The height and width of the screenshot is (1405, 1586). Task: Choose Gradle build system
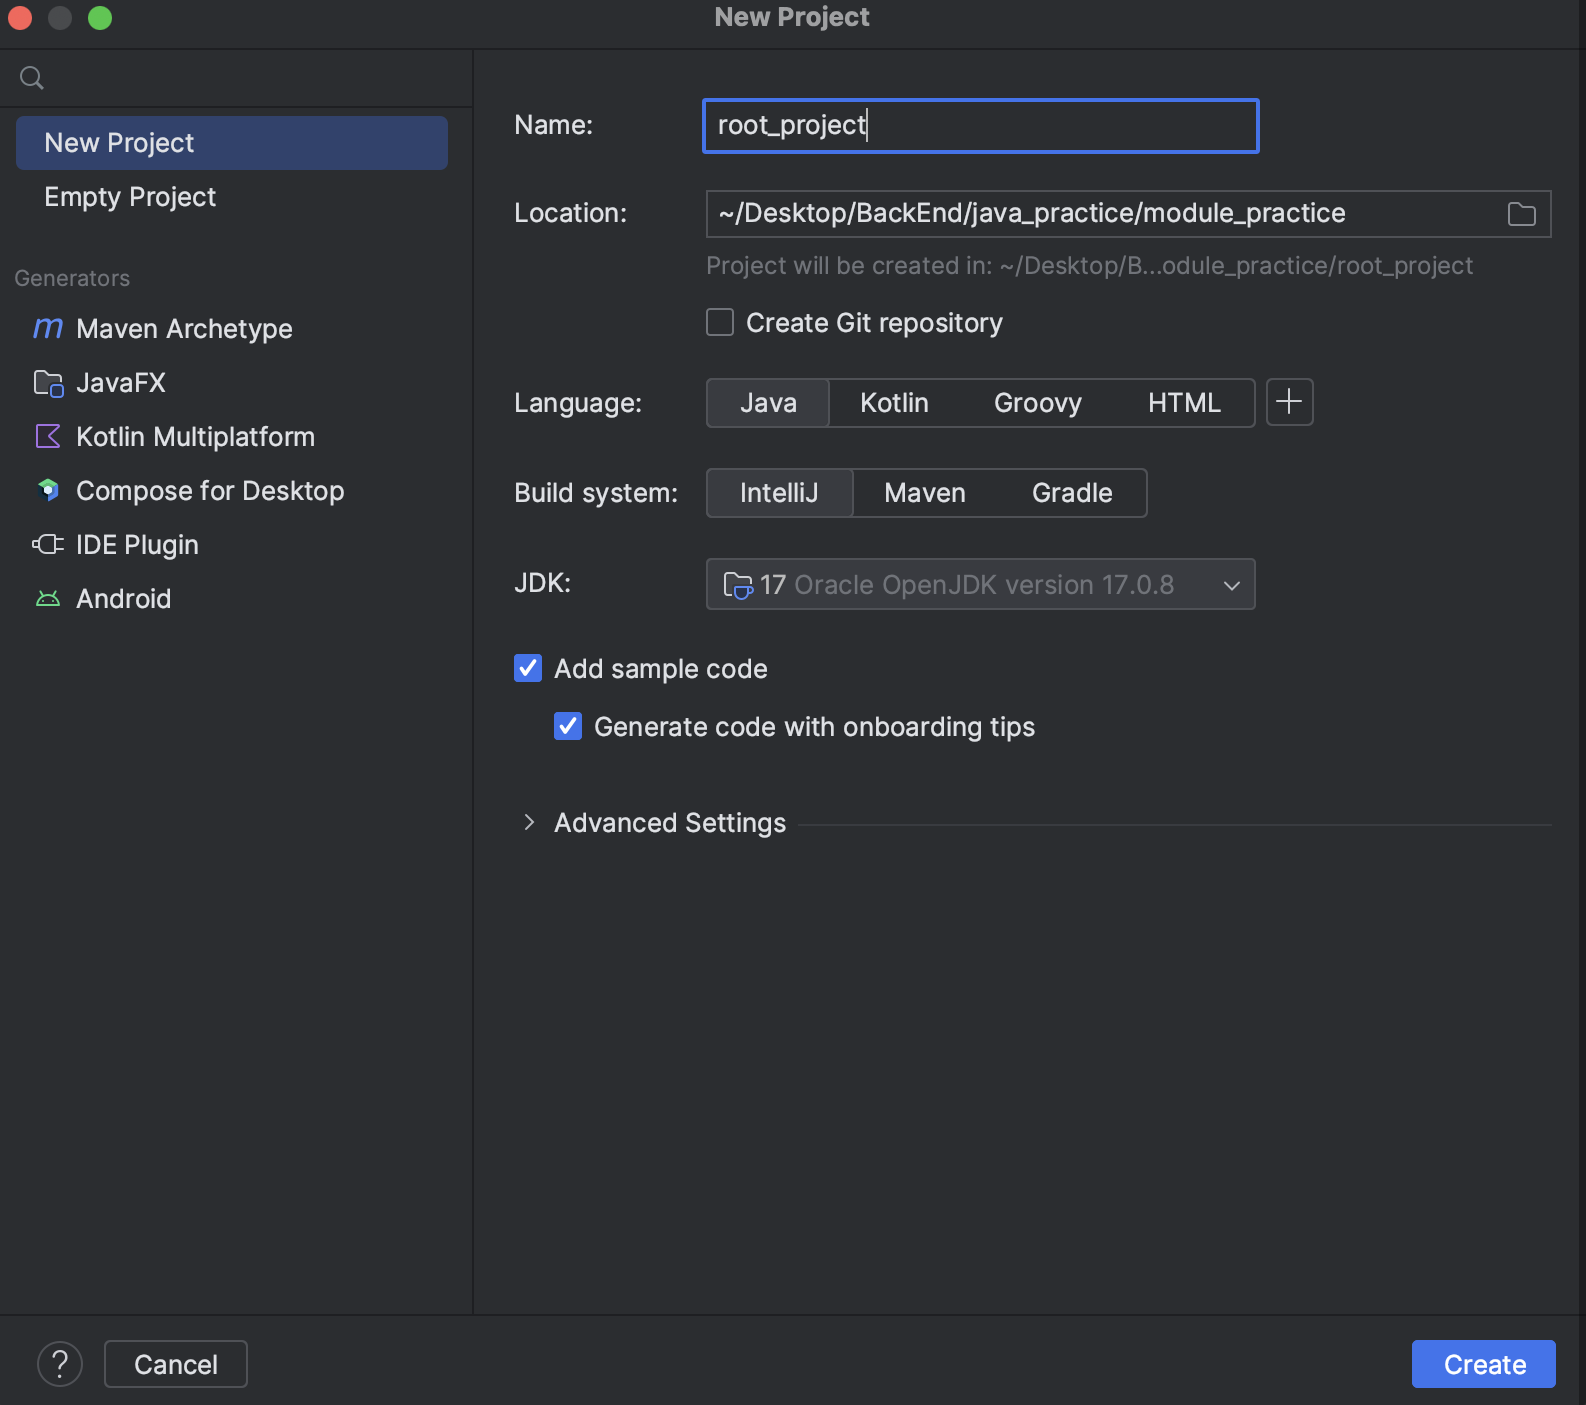pyautogui.click(x=1072, y=493)
